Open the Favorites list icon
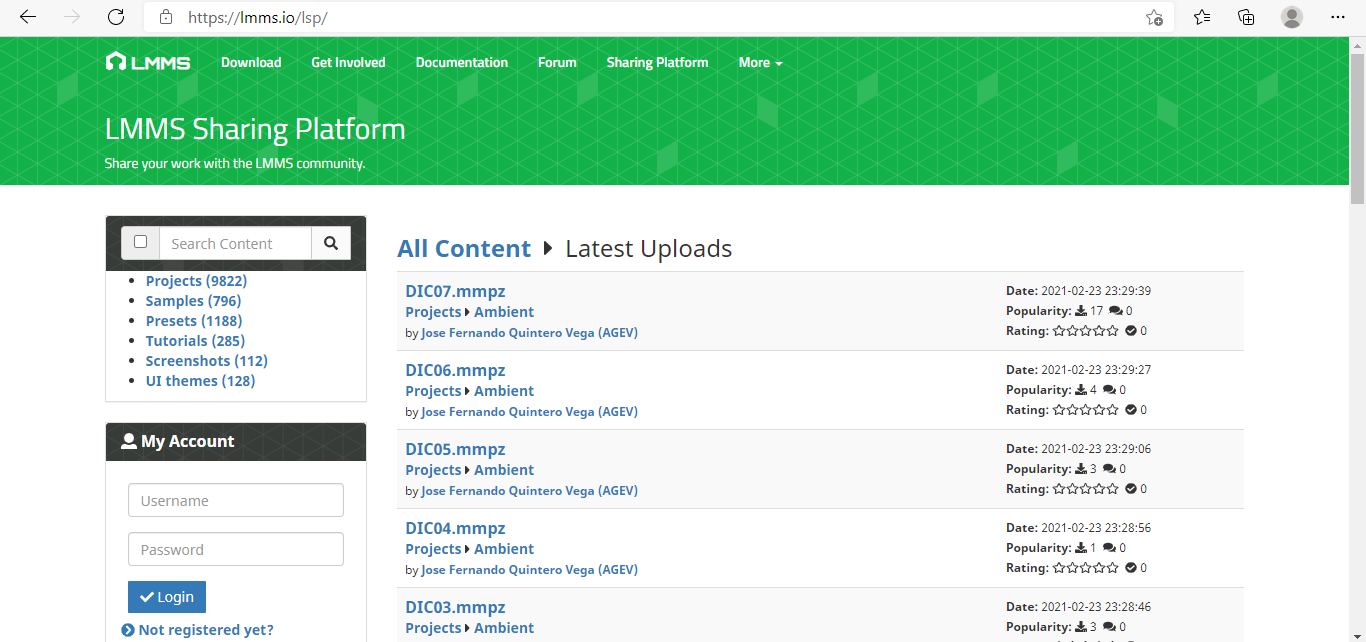The width and height of the screenshot is (1366, 642). (x=1202, y=17)
